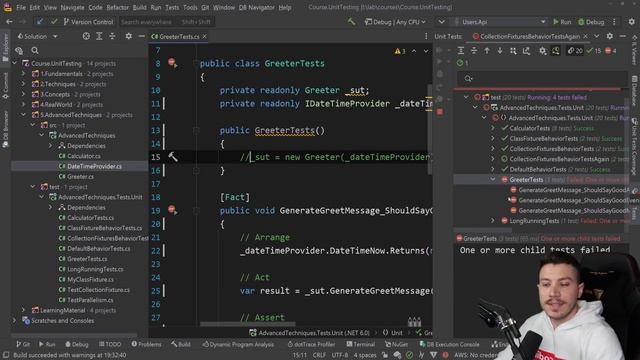Expand 1.Fundamentals folder in solution tree
The image size is (640, 360).
(24, 74)
